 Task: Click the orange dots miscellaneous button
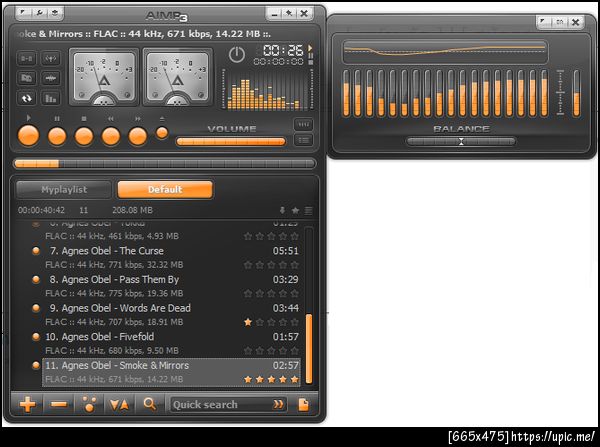click(90, 405)
